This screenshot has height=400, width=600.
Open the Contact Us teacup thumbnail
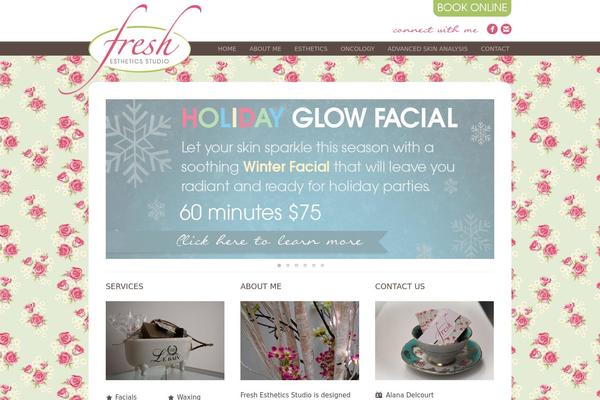coord(434,340)
